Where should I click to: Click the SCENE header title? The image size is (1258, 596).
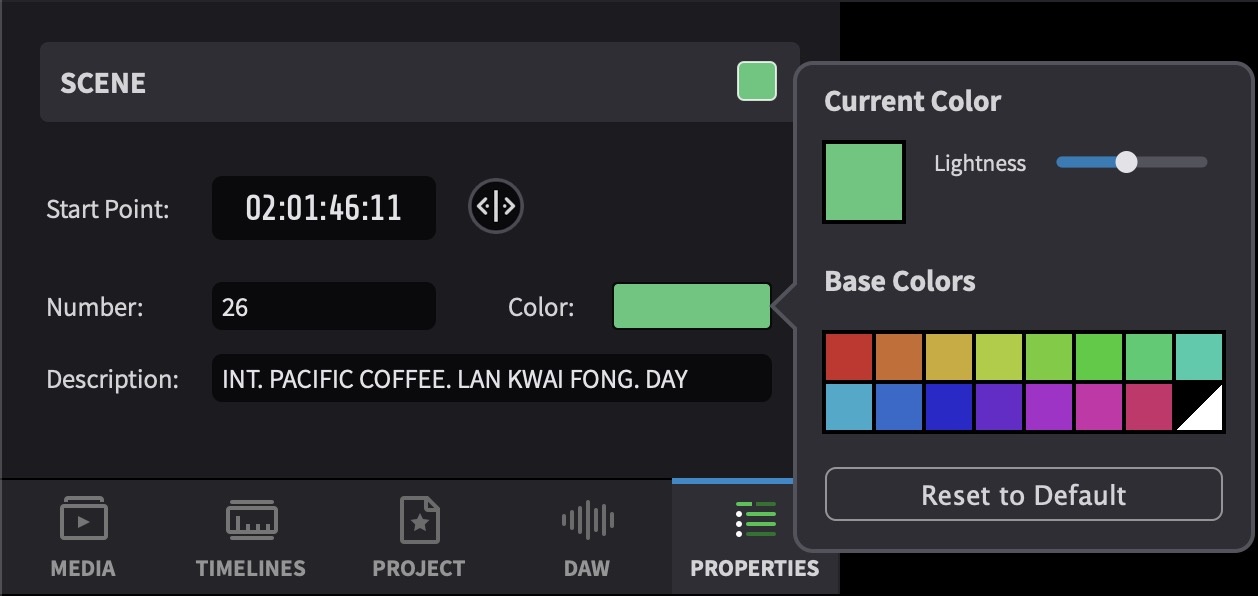click(103, 82)
